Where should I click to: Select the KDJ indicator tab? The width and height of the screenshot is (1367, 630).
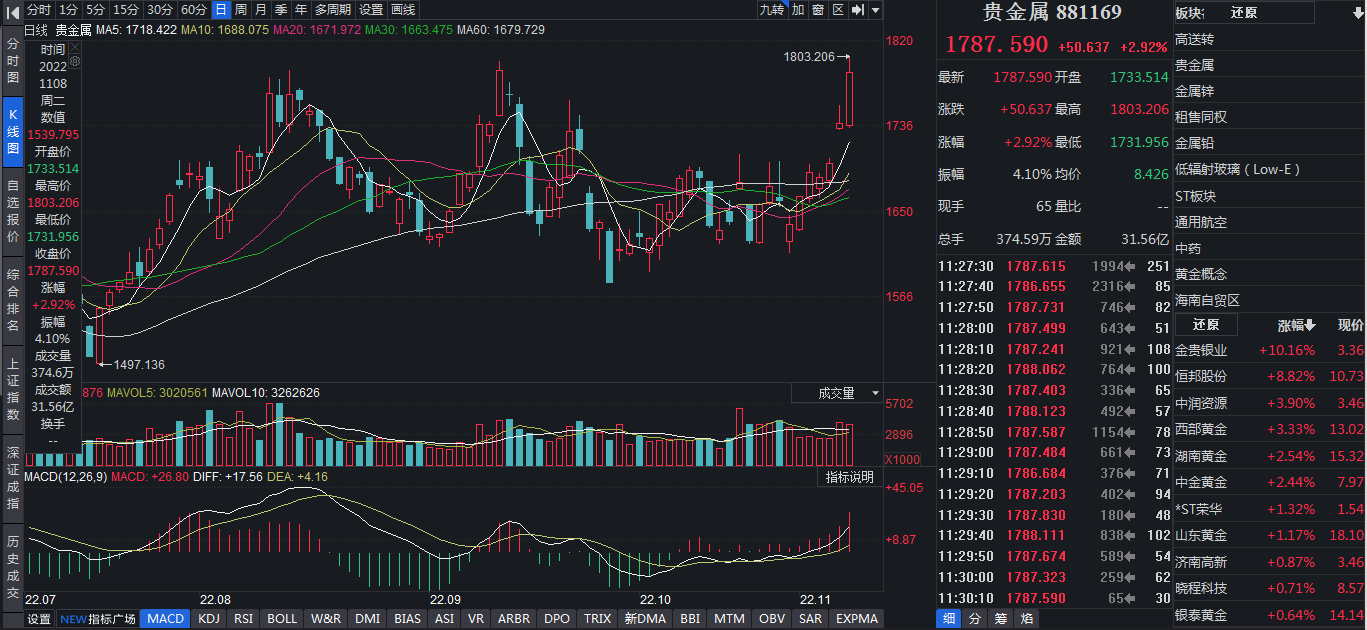pos(209,619)
